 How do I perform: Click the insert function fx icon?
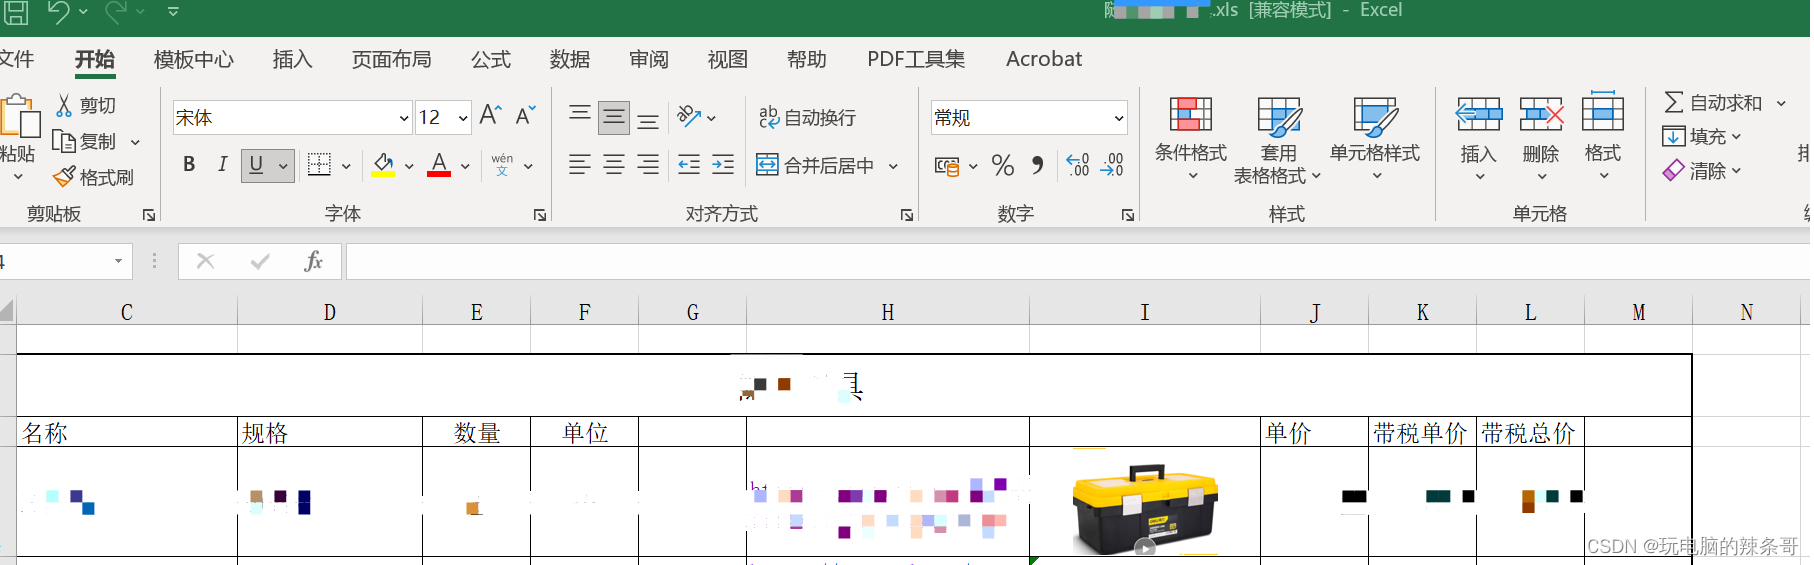[313, 262]
